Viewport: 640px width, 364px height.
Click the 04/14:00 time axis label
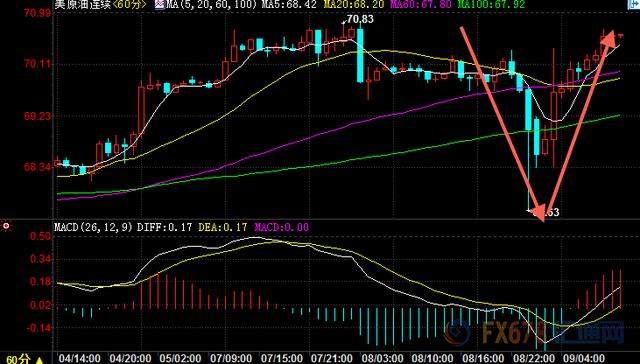pos(80,359)
